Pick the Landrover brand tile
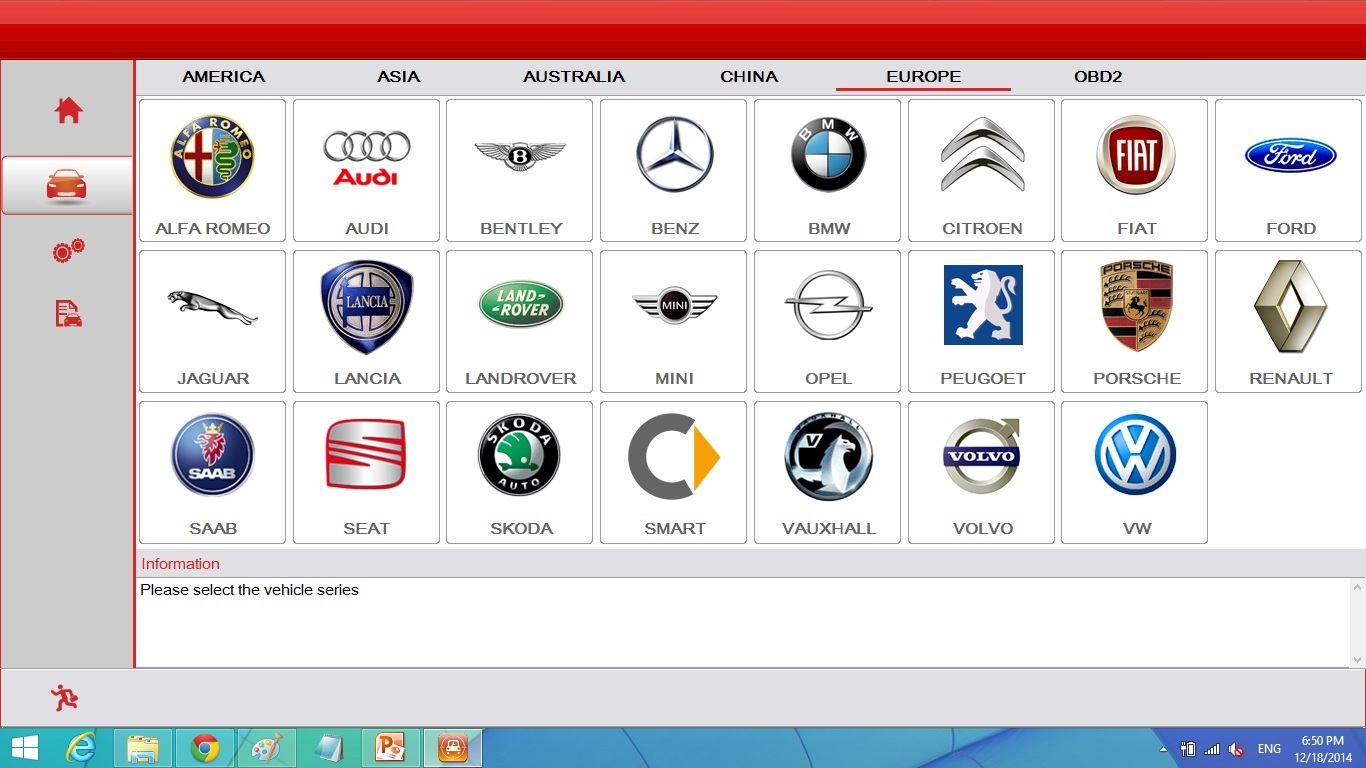 tap(520, 321)
